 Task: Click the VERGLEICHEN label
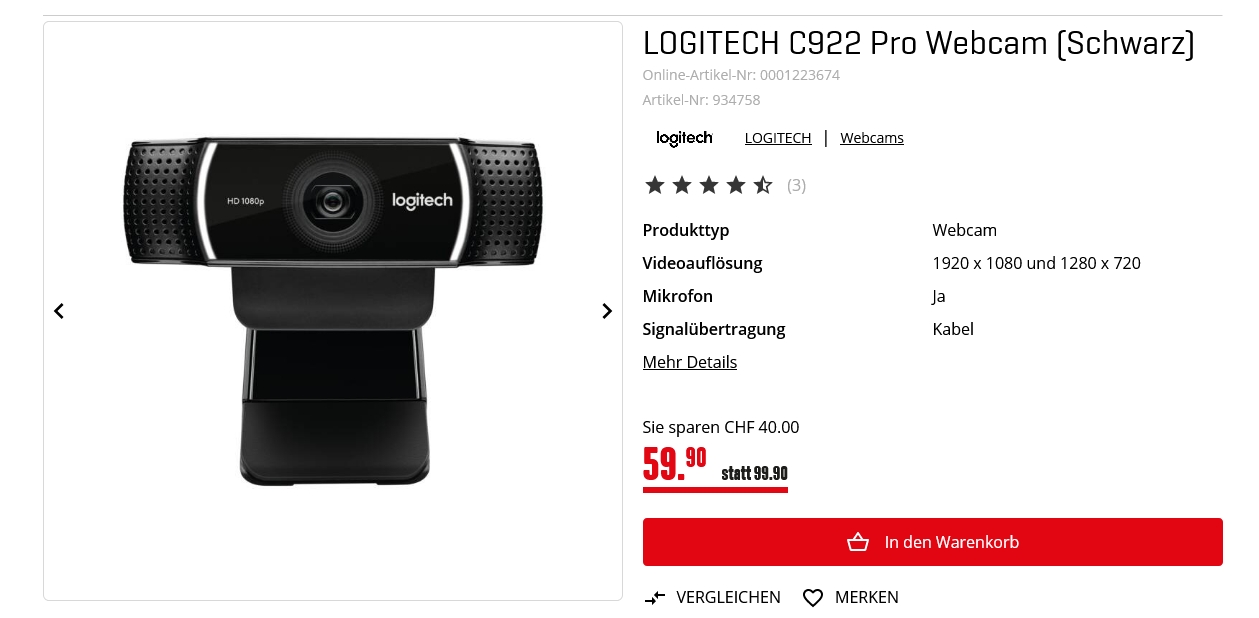pos(728,598)
